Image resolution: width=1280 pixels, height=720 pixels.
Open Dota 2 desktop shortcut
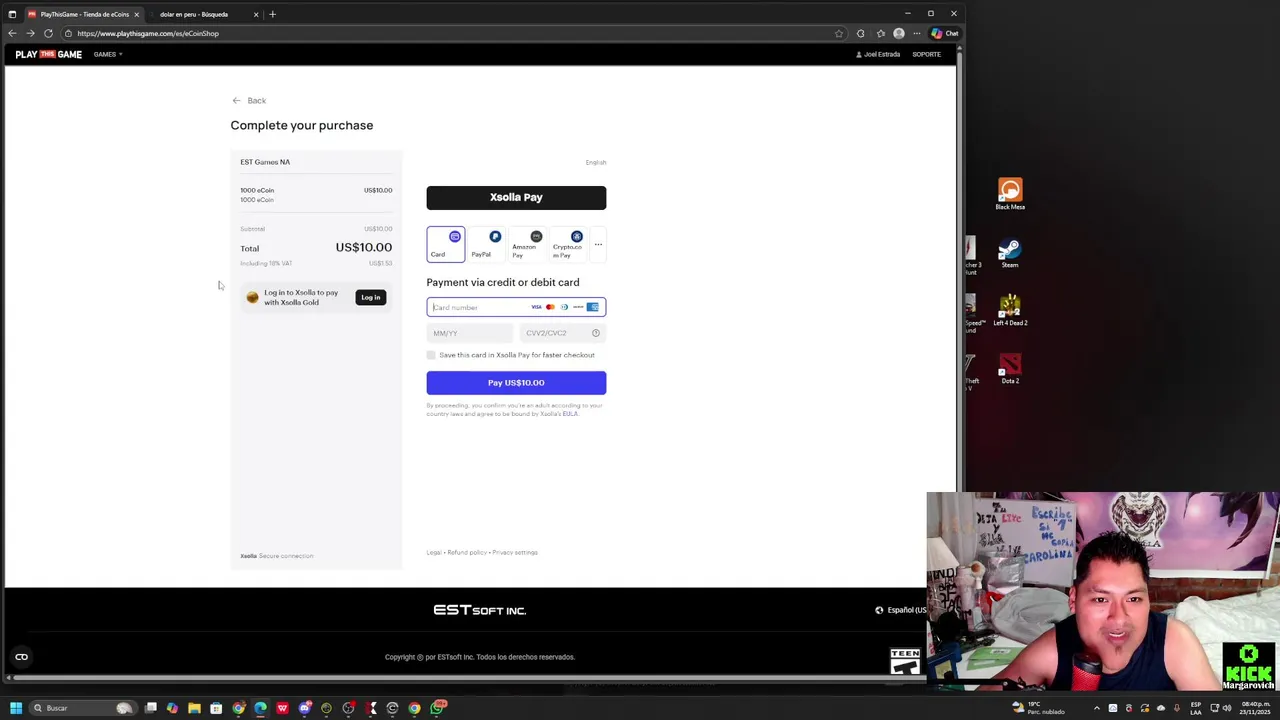1010,368
